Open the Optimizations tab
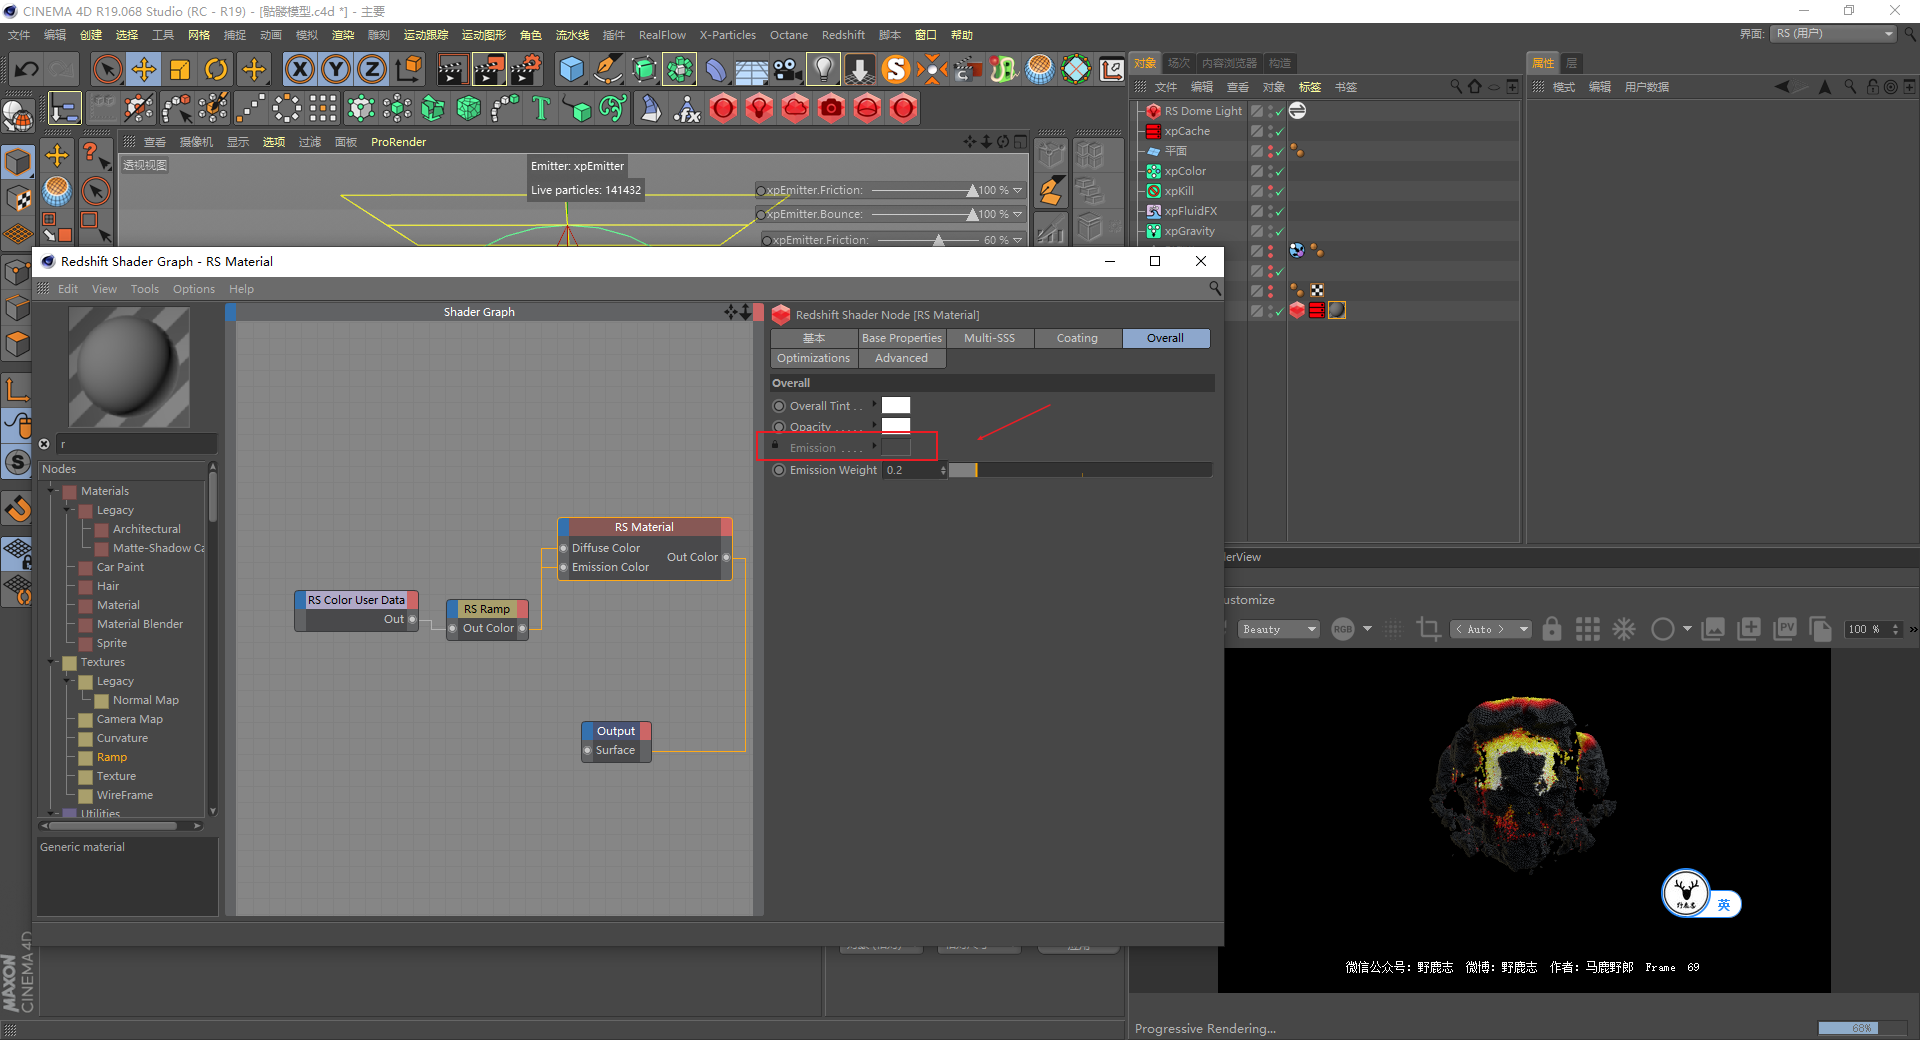This screenshot has height=1040, width=1920. tap(813, 358)
